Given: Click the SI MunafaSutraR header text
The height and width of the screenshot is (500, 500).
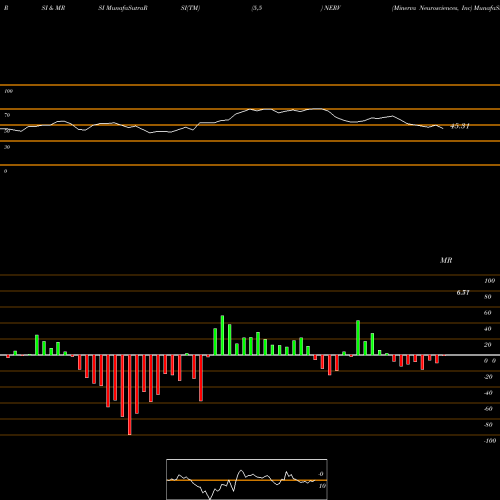Looking at the screenshot, I should pos(123,8).
